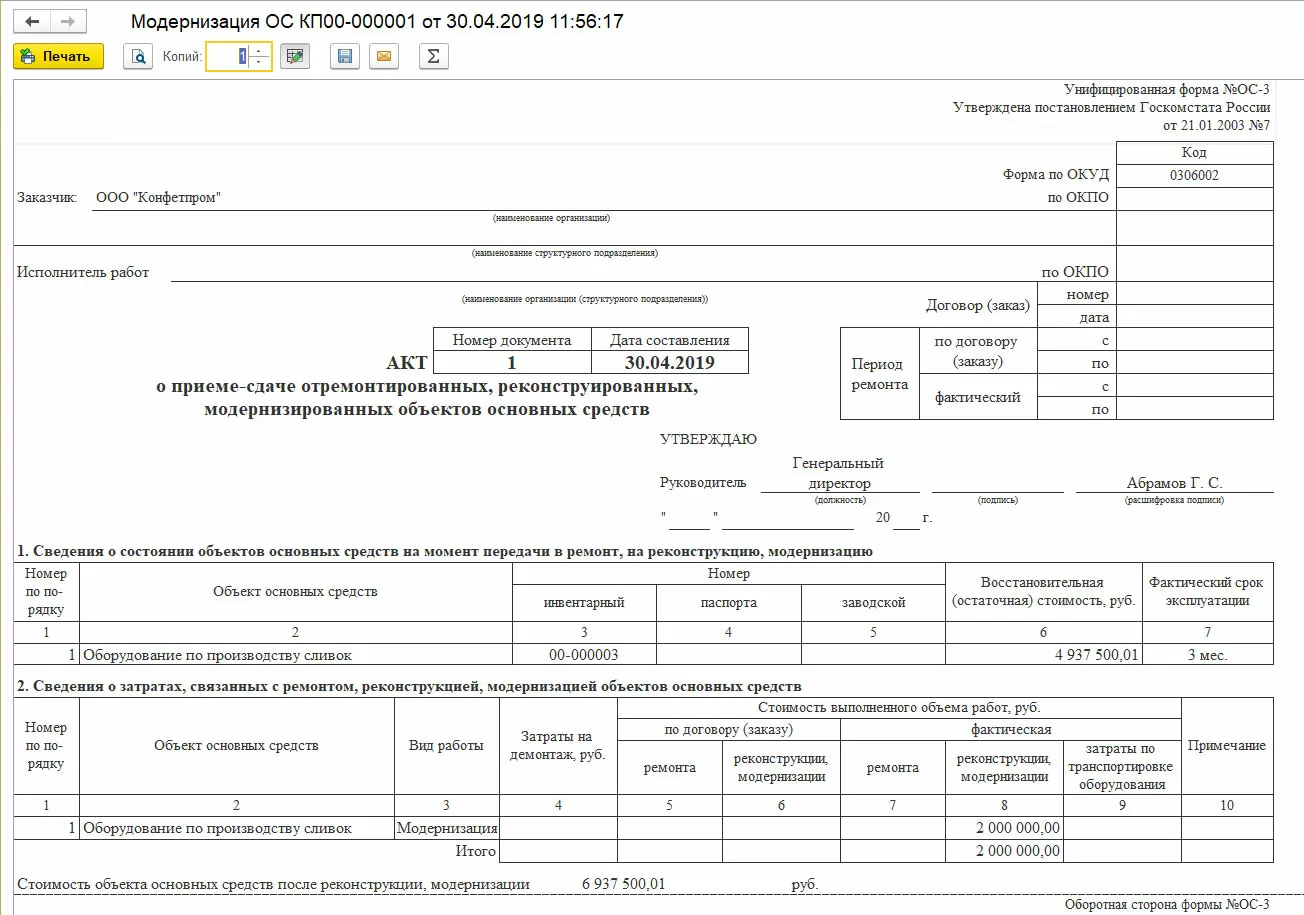Increase copies with up stepper arrow

coord(260,50)
